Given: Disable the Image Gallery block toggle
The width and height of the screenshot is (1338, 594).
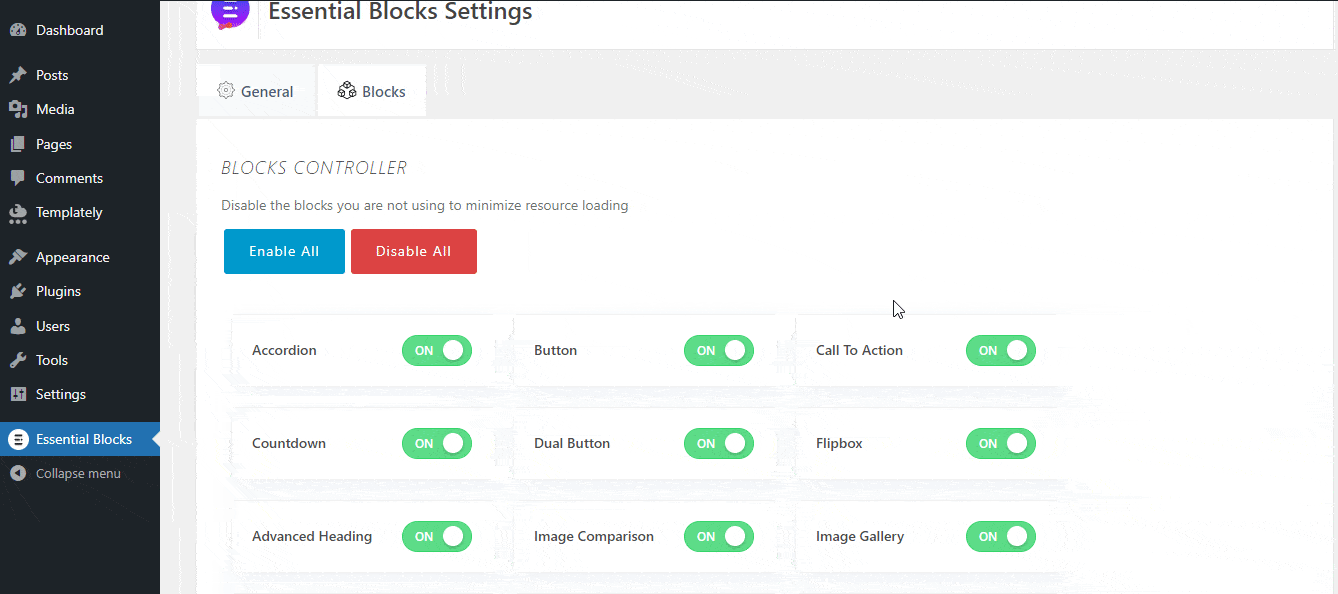Looking at the screenshot, I should 1001,536.
